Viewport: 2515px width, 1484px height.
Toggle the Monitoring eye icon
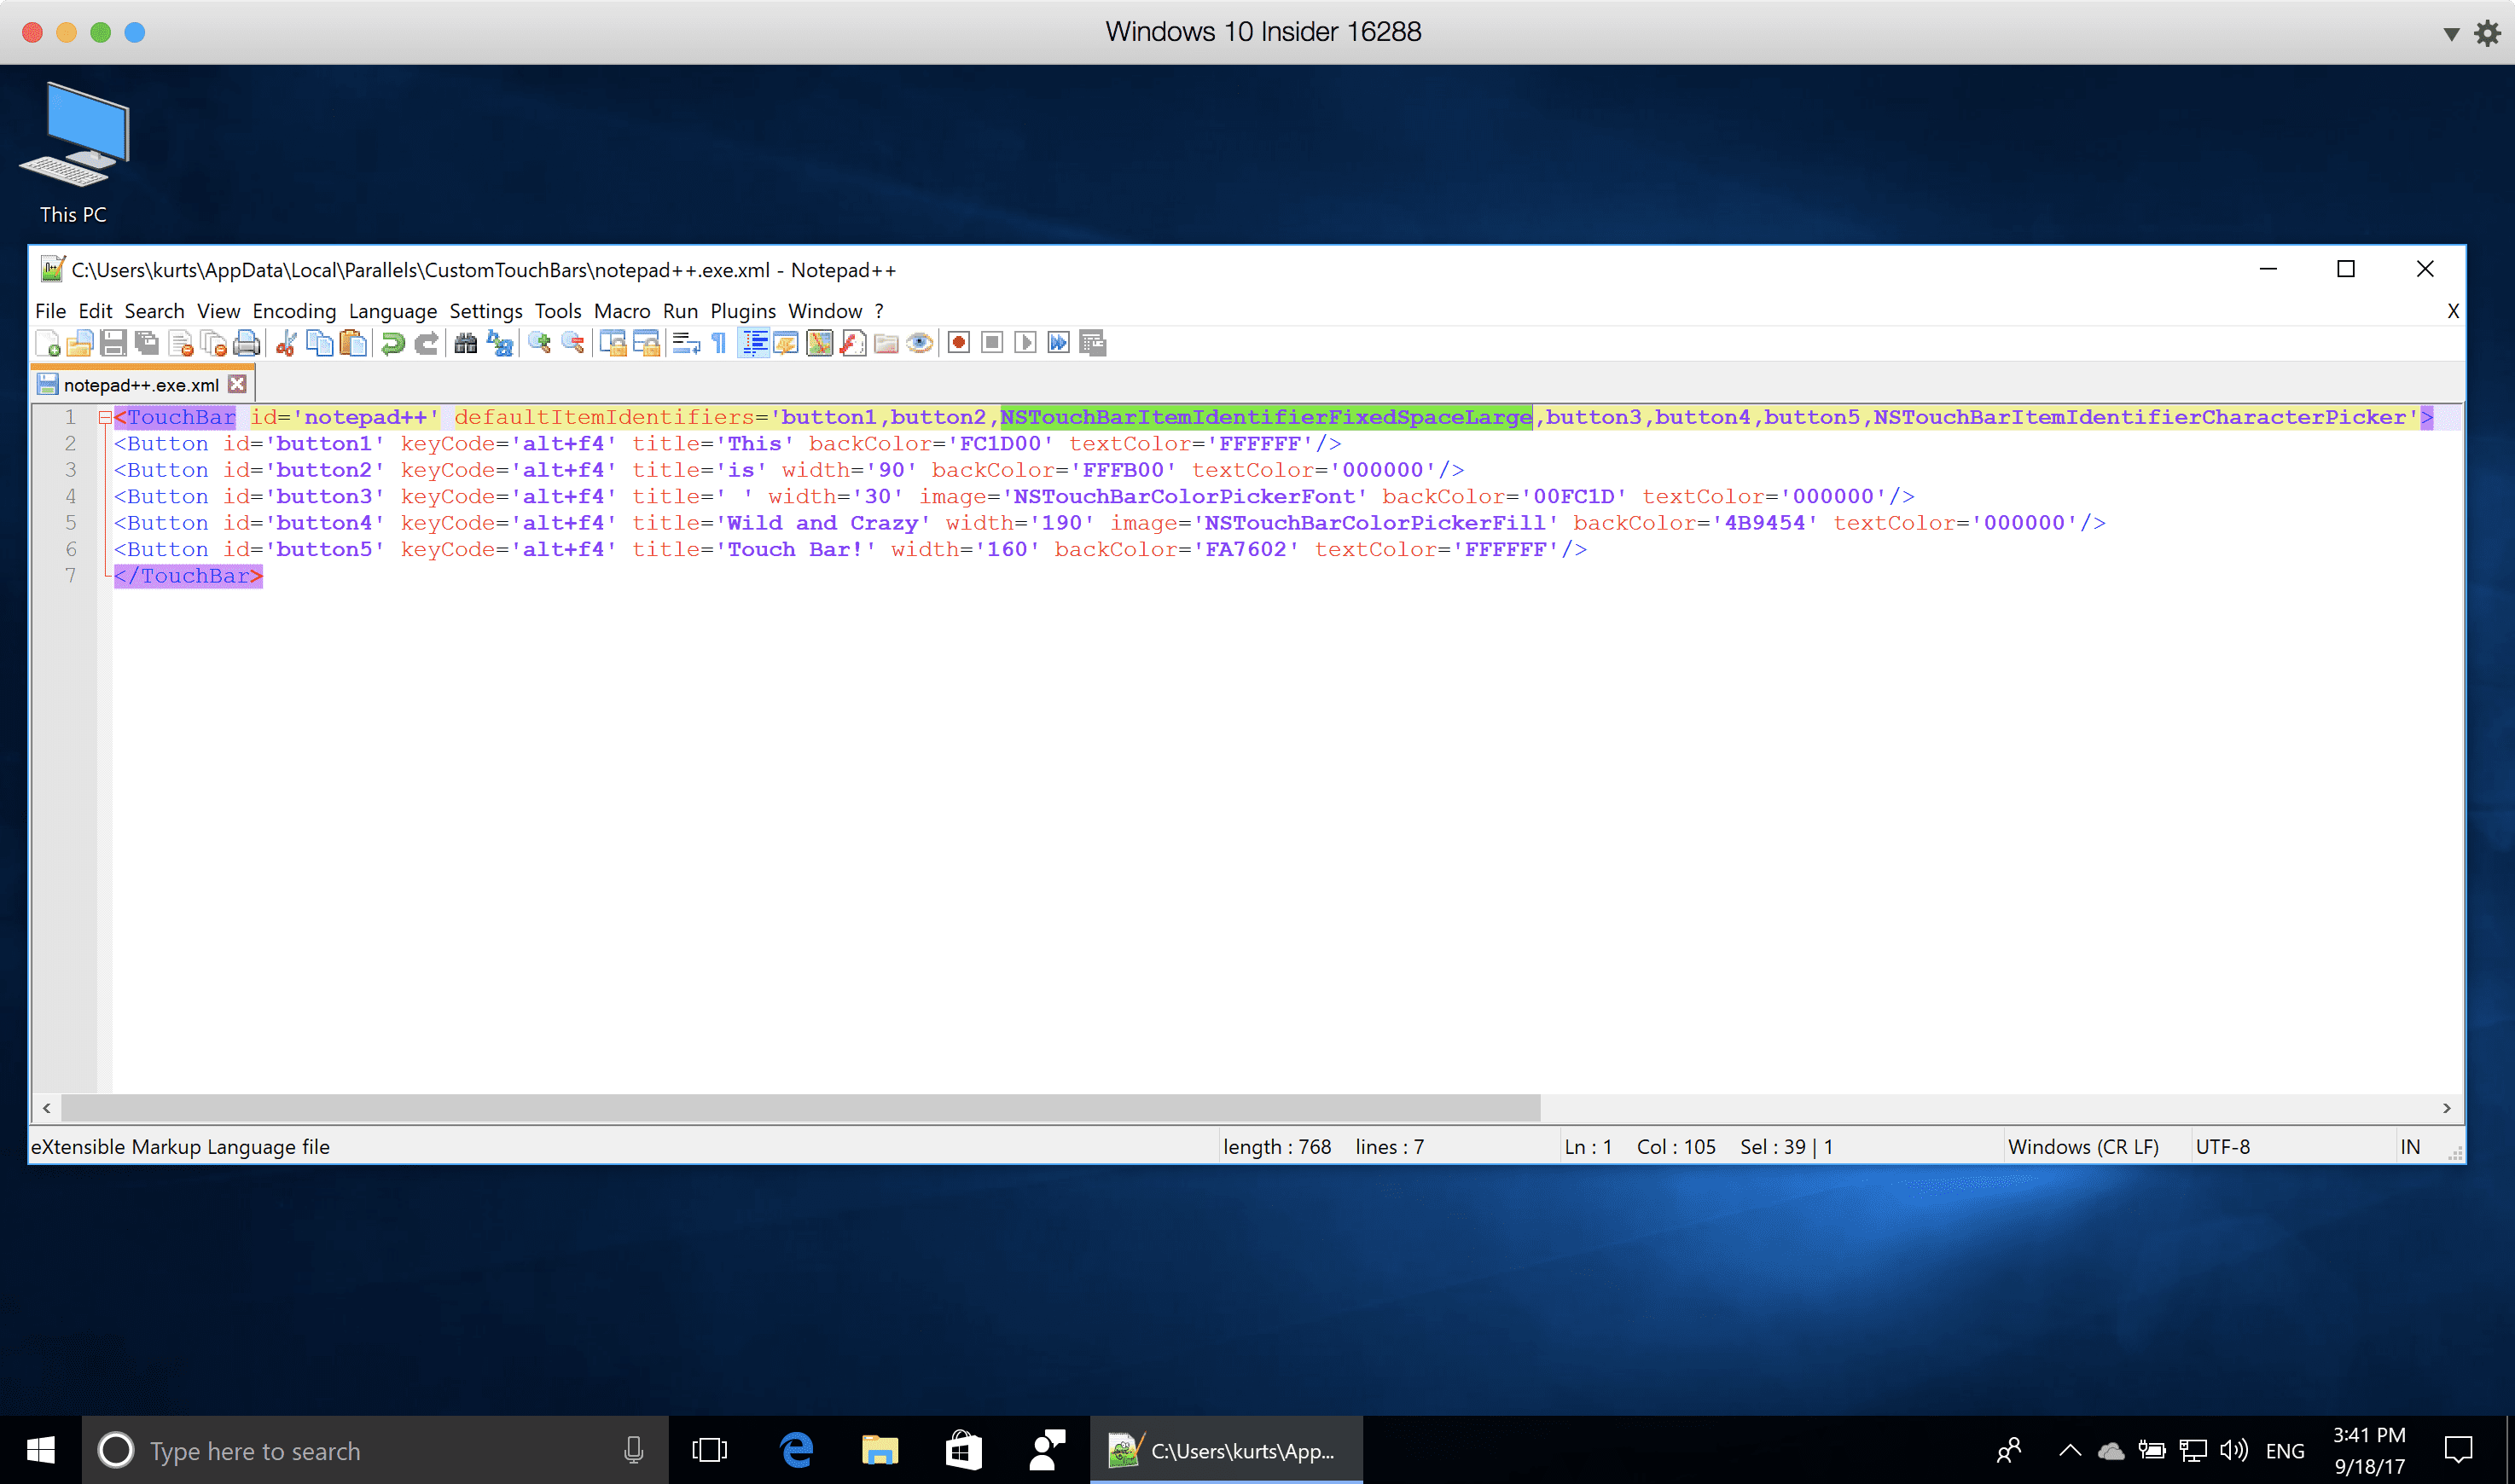[x=920, y=343]
